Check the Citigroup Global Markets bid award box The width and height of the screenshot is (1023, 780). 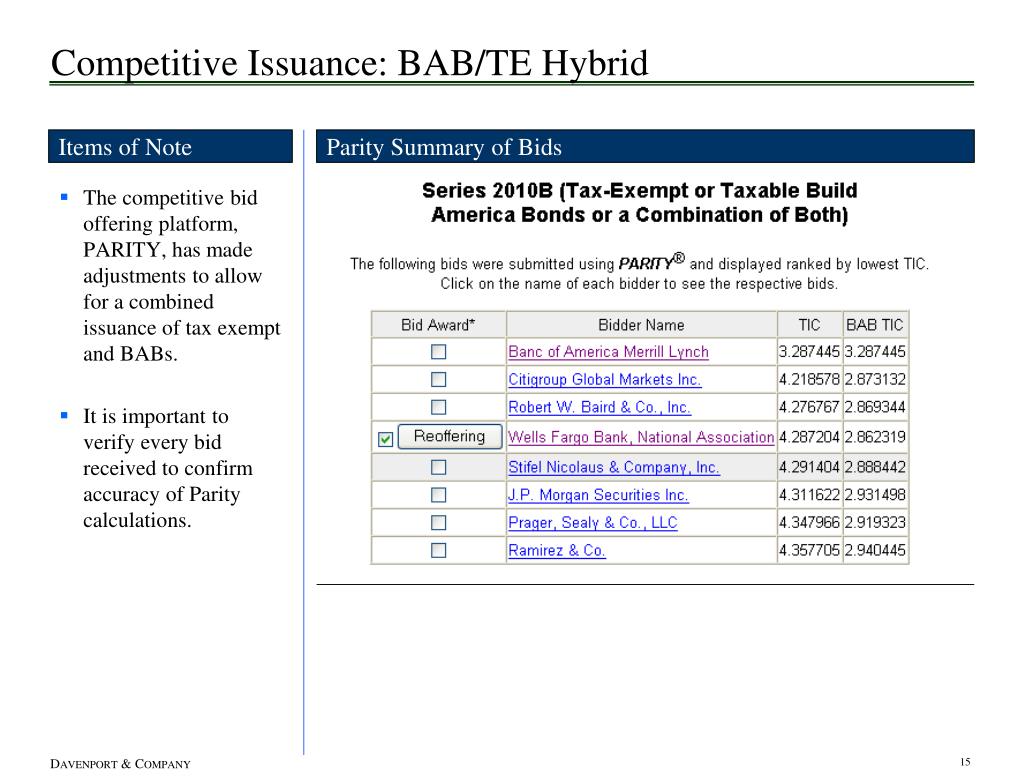pos(438,380)
